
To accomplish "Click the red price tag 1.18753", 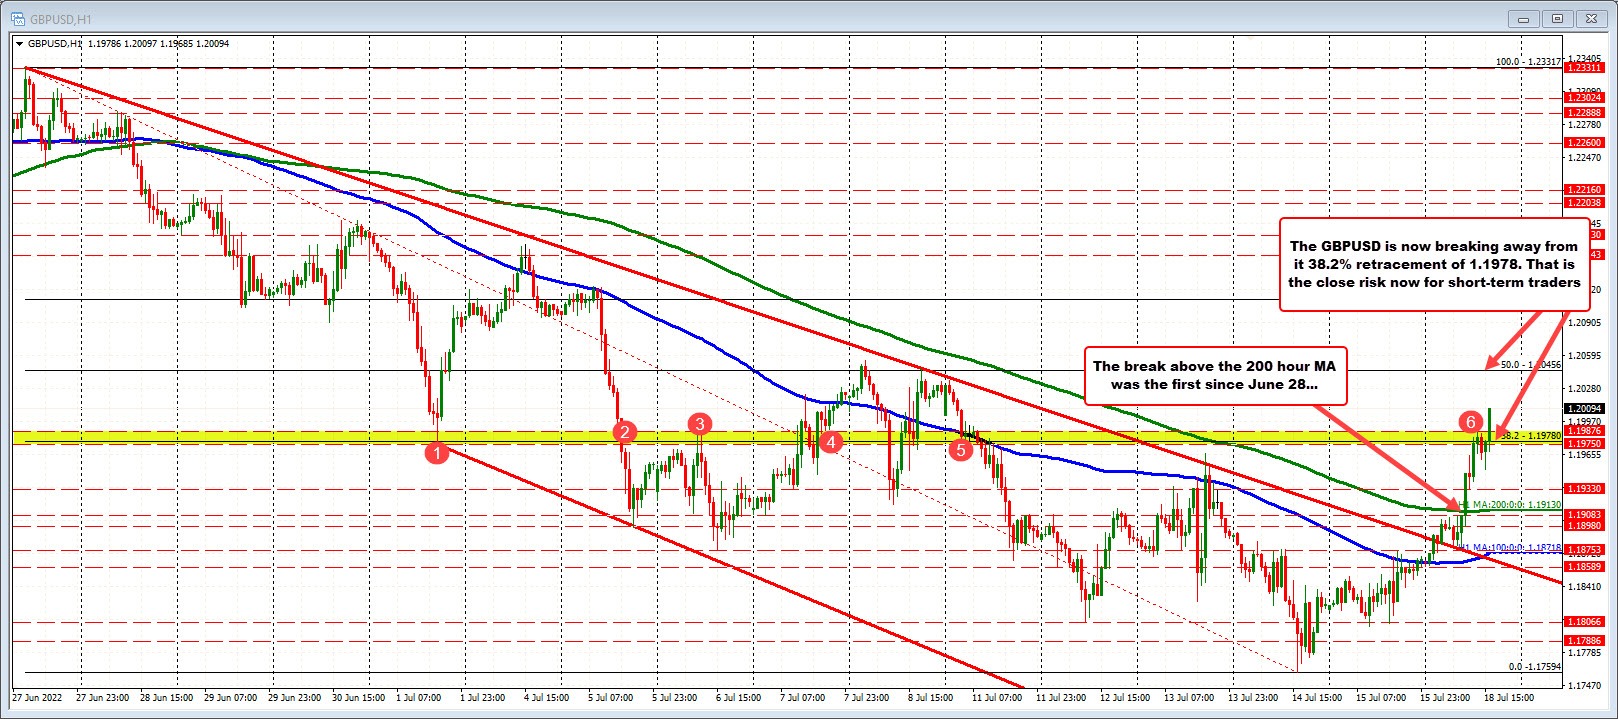I will tap(1584, 549).
